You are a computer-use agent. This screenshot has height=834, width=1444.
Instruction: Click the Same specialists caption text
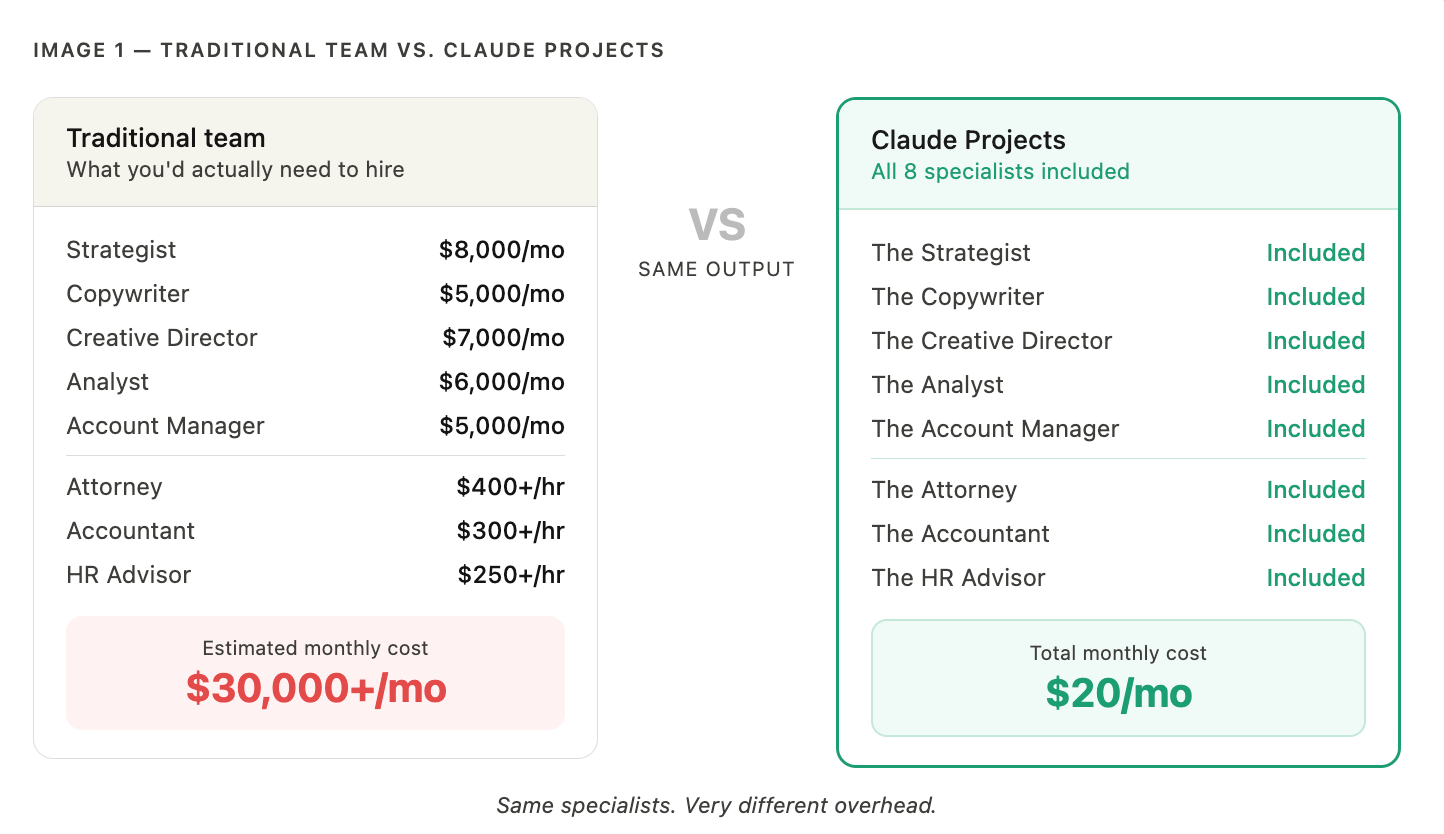tap(716, 805)
